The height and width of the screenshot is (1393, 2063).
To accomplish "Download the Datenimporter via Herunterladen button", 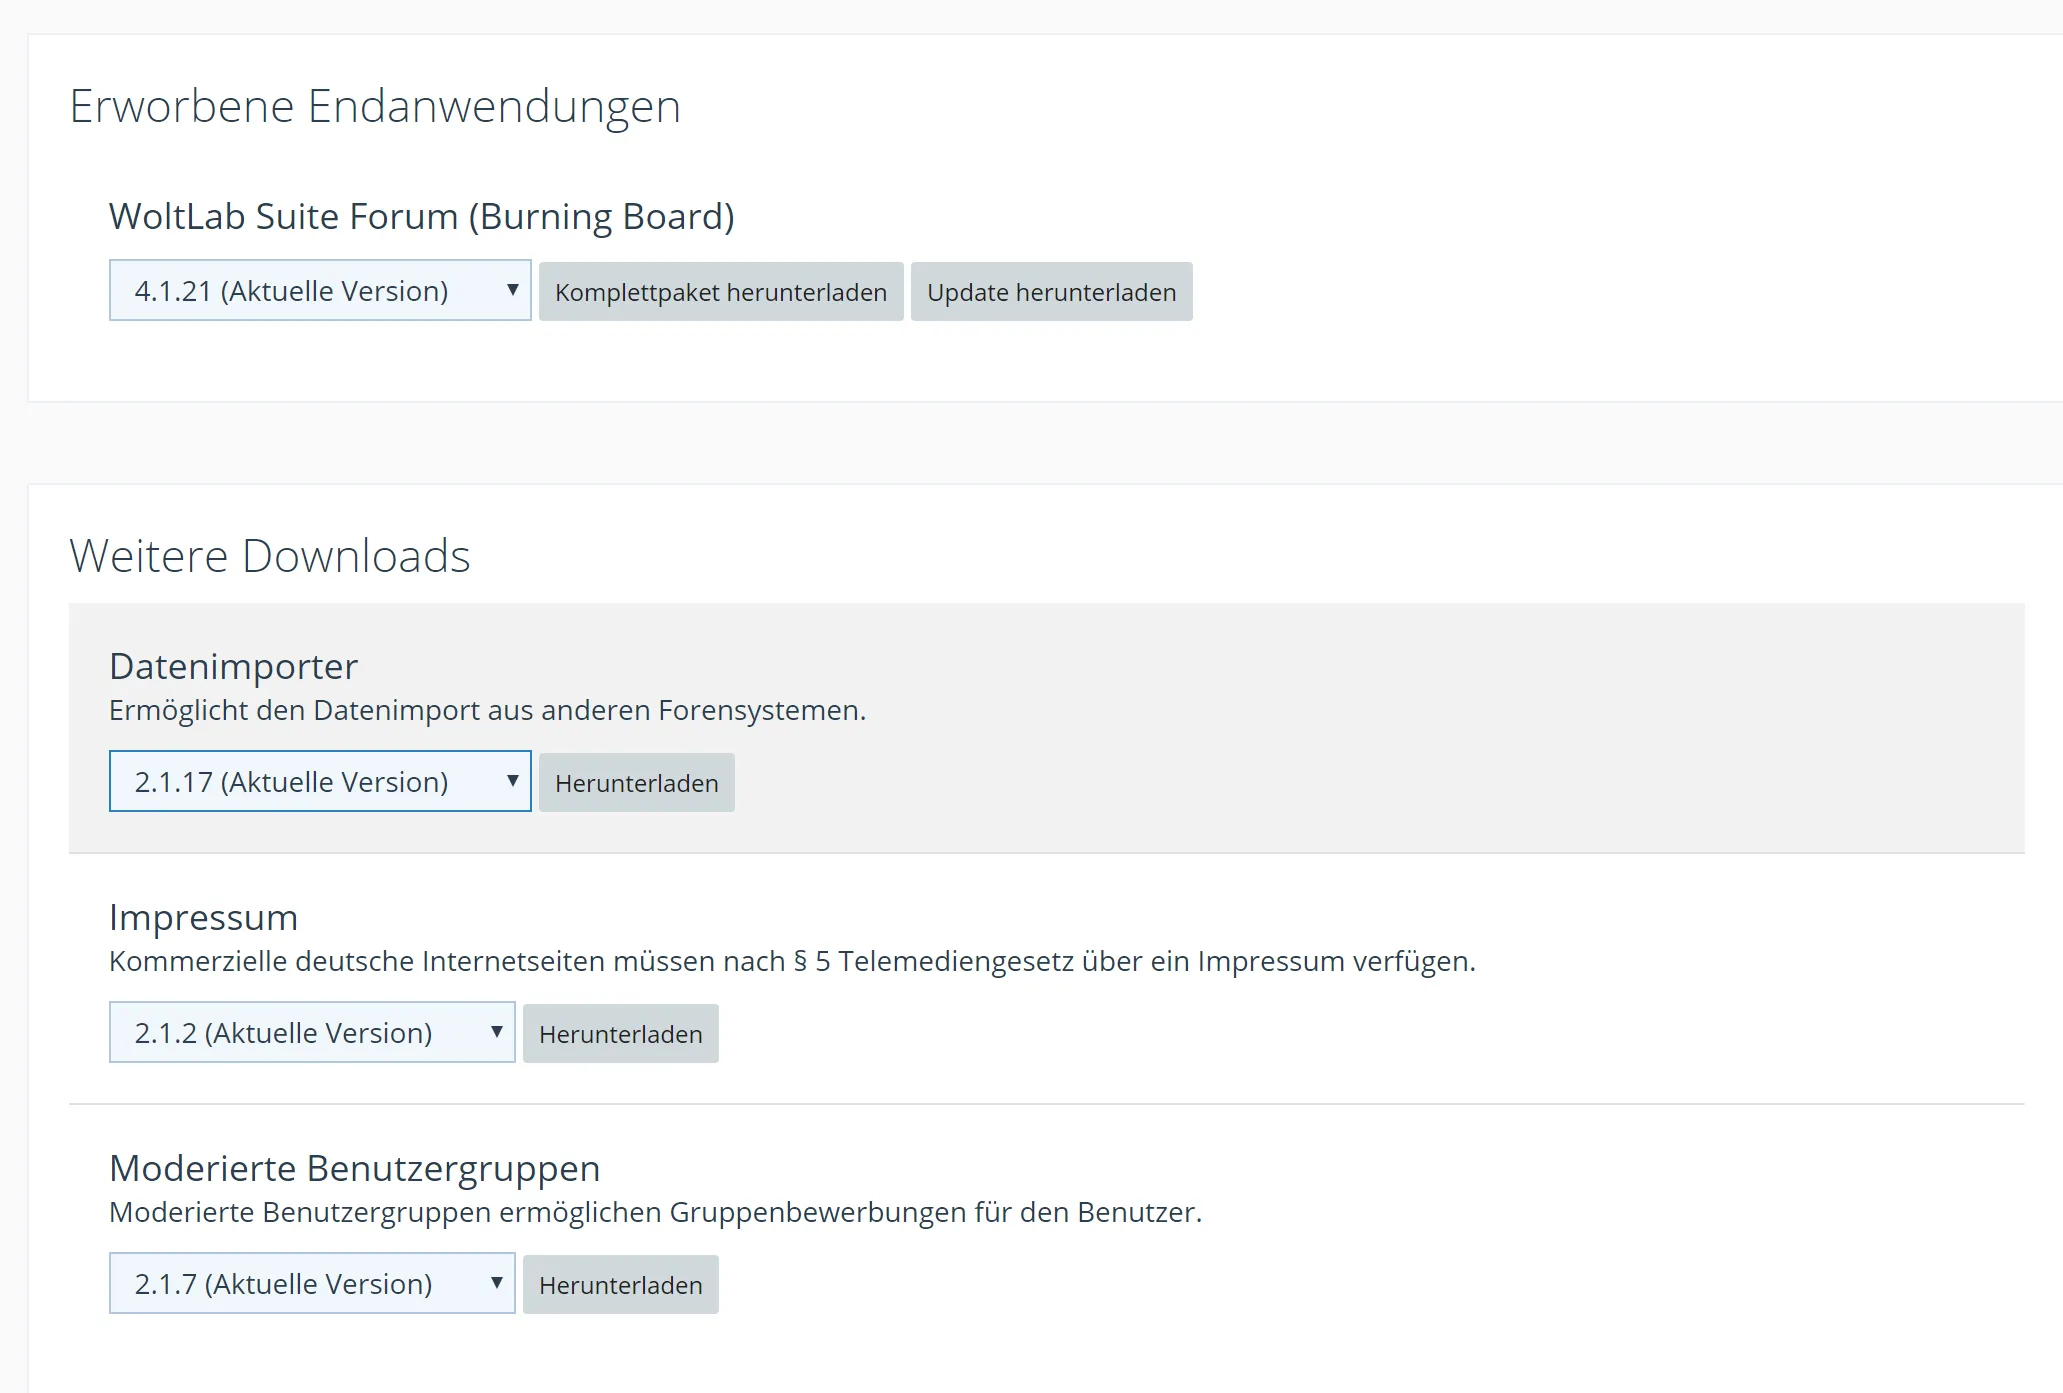I will (636, 783).
